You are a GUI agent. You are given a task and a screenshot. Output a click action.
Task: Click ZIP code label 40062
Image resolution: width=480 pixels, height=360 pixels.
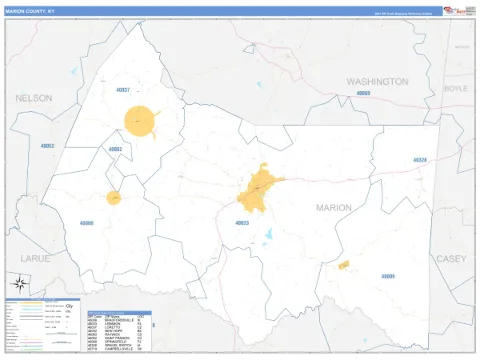tap(115, 149)
